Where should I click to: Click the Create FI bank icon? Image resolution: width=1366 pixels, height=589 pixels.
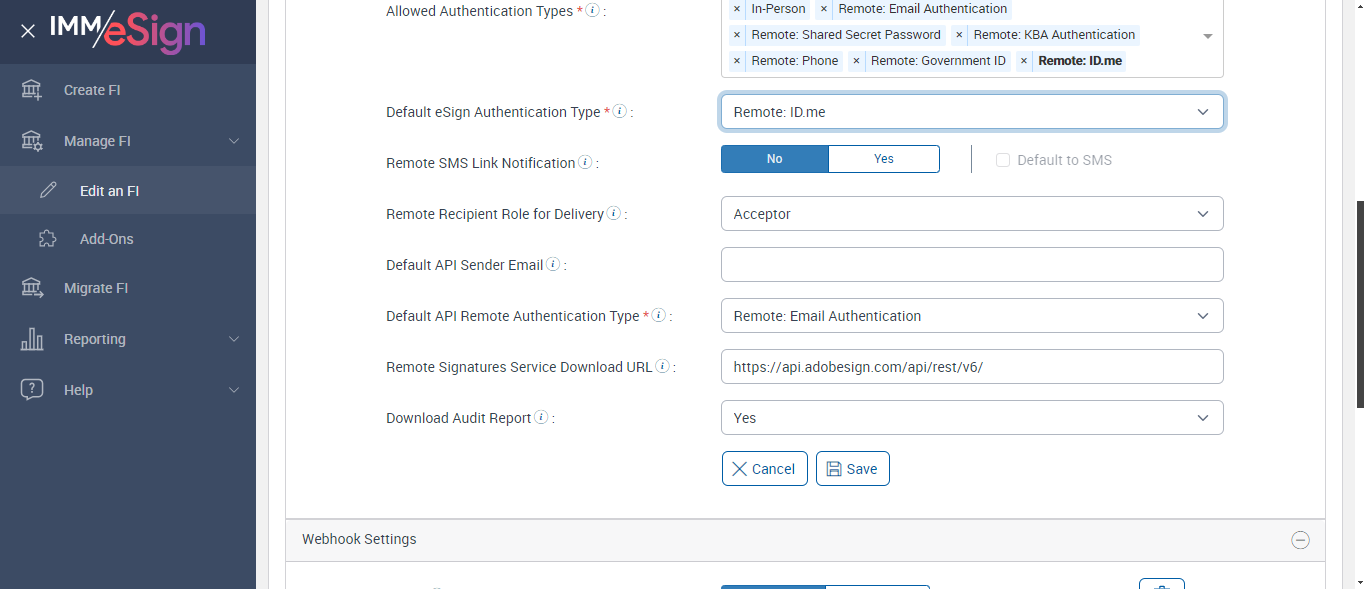coord(32,90)
